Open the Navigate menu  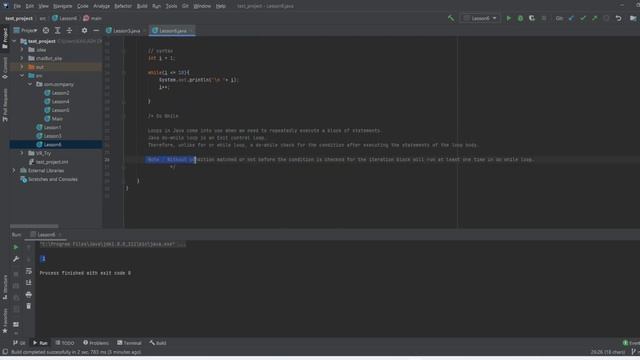[62, 6]
